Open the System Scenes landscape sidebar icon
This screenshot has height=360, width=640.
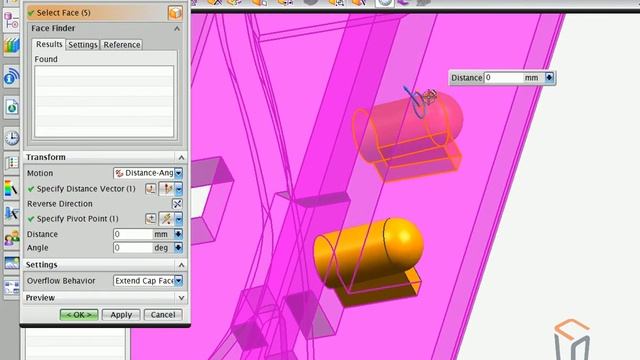11,263
